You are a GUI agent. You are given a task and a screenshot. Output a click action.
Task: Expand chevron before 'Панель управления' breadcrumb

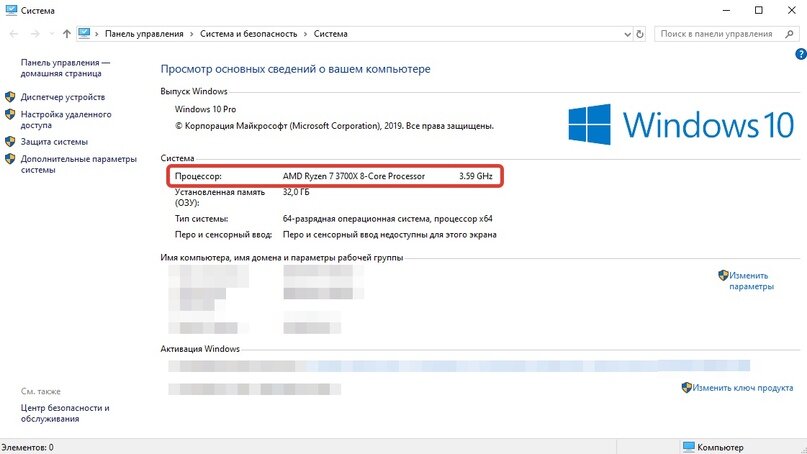pos(96,34)
